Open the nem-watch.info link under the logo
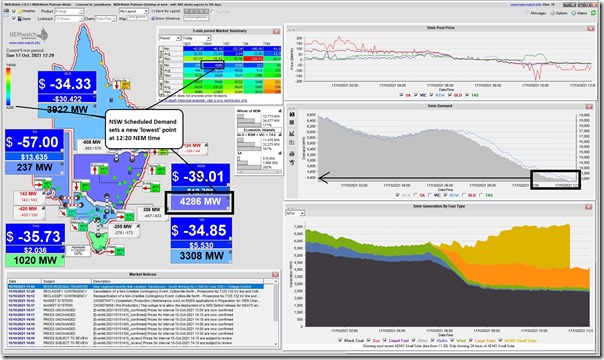 click(x=24, y=43)
